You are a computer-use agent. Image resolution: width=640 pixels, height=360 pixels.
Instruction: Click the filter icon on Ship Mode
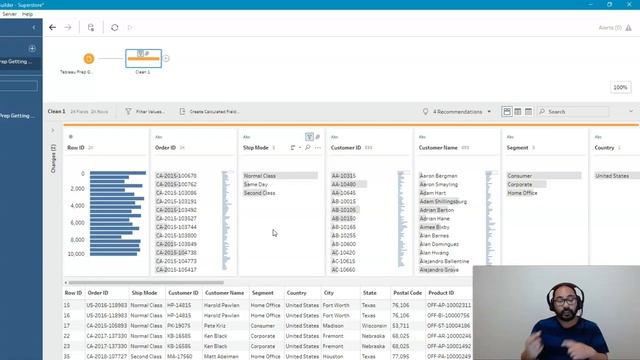pos(309,137)
